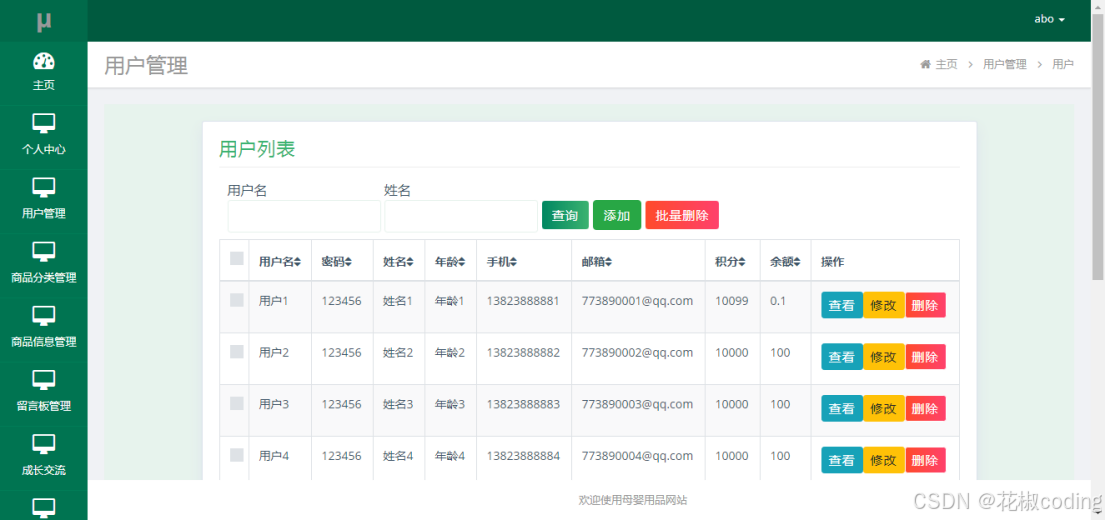Click the dashboard gauge icon for 主页

(x=44, y=61)
